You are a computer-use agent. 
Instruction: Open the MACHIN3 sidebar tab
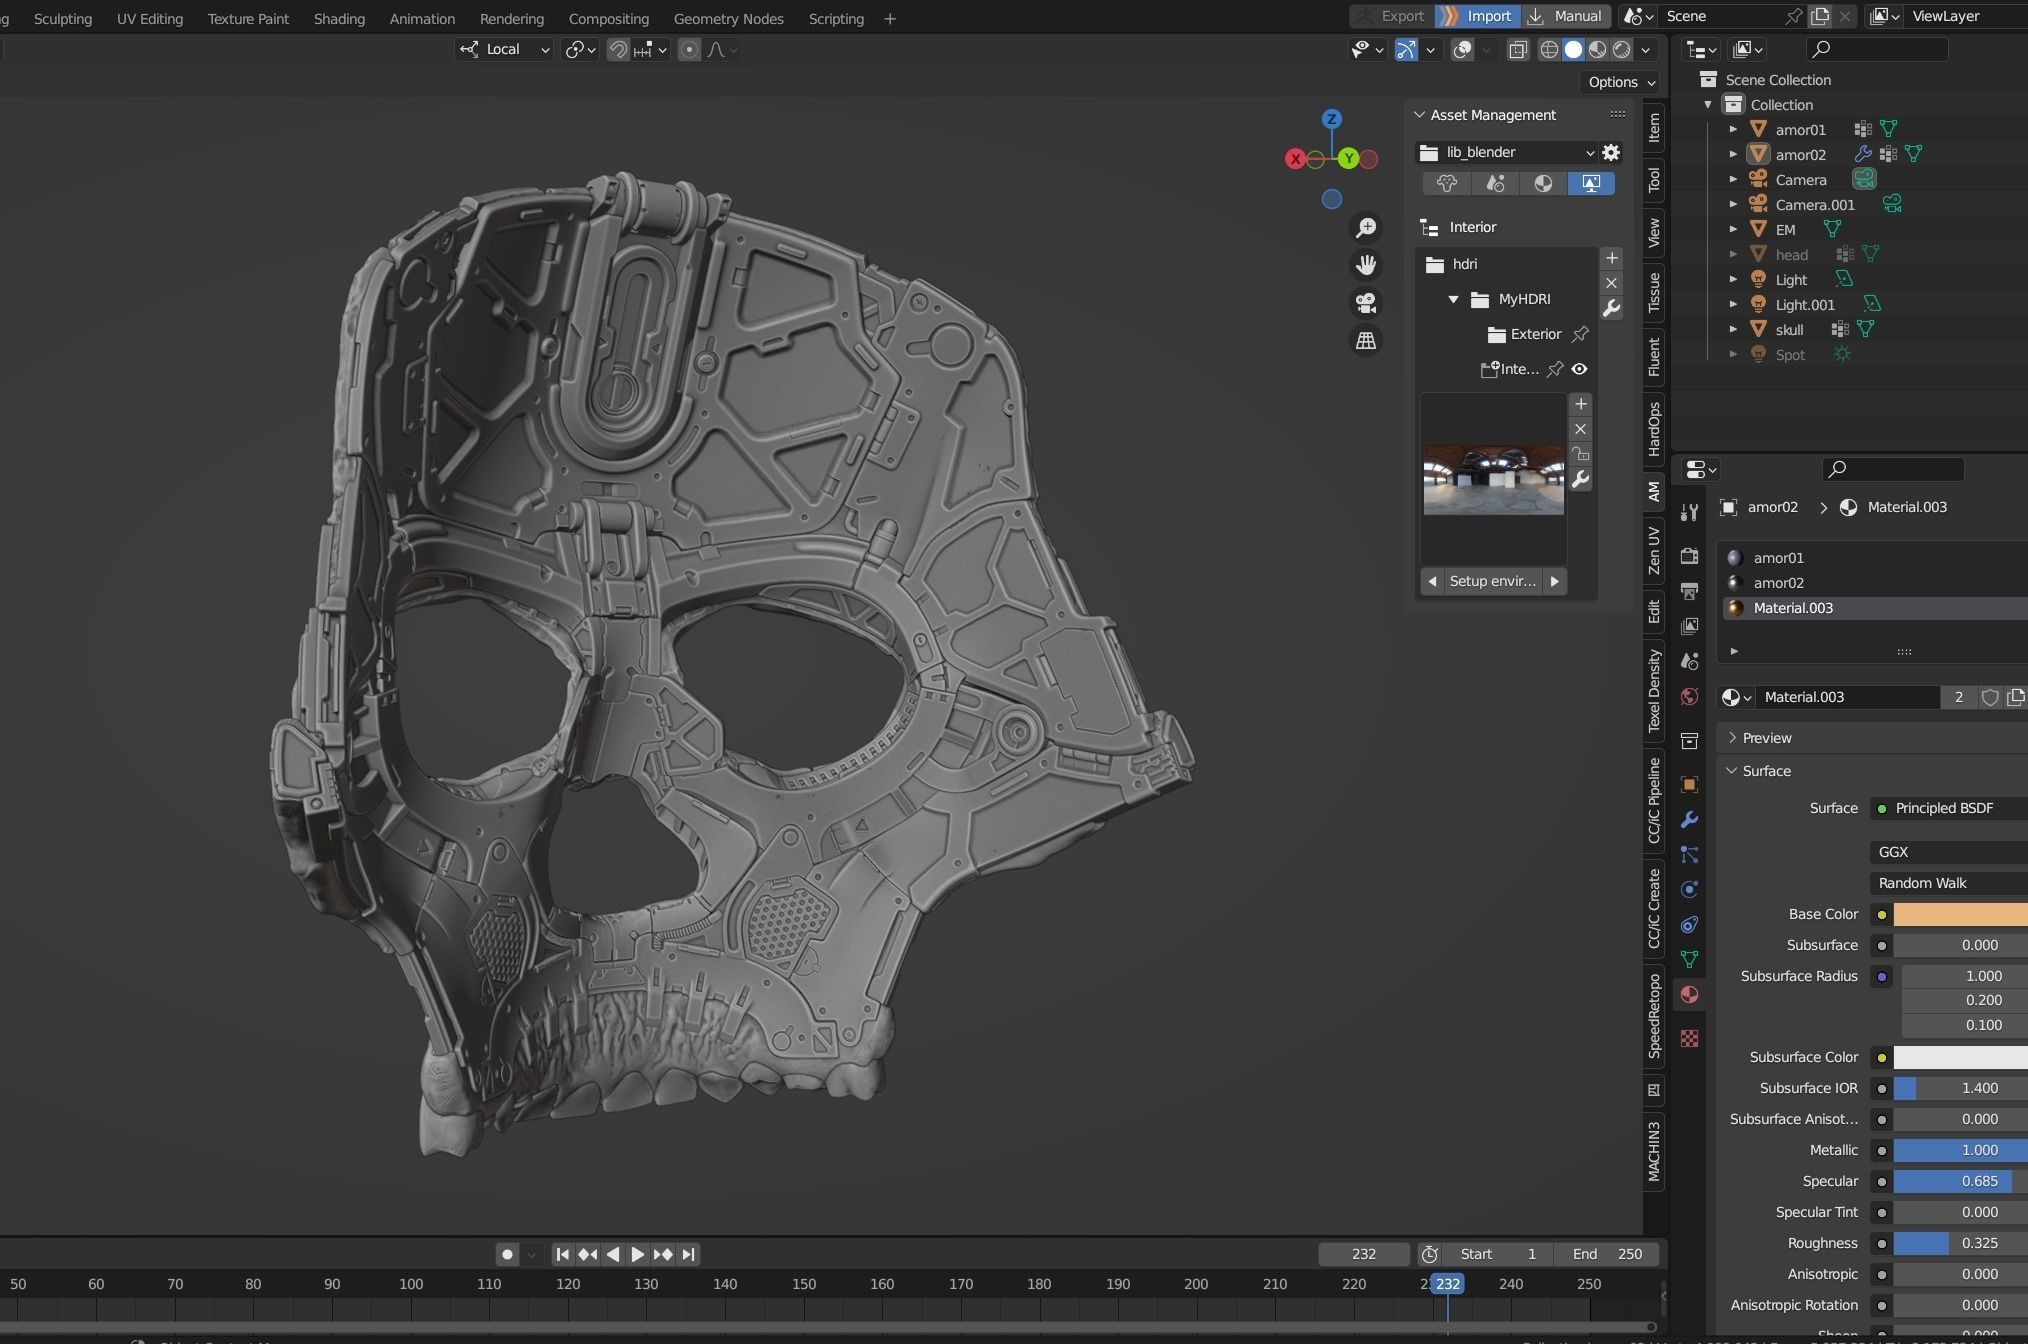[1654, 1151]
